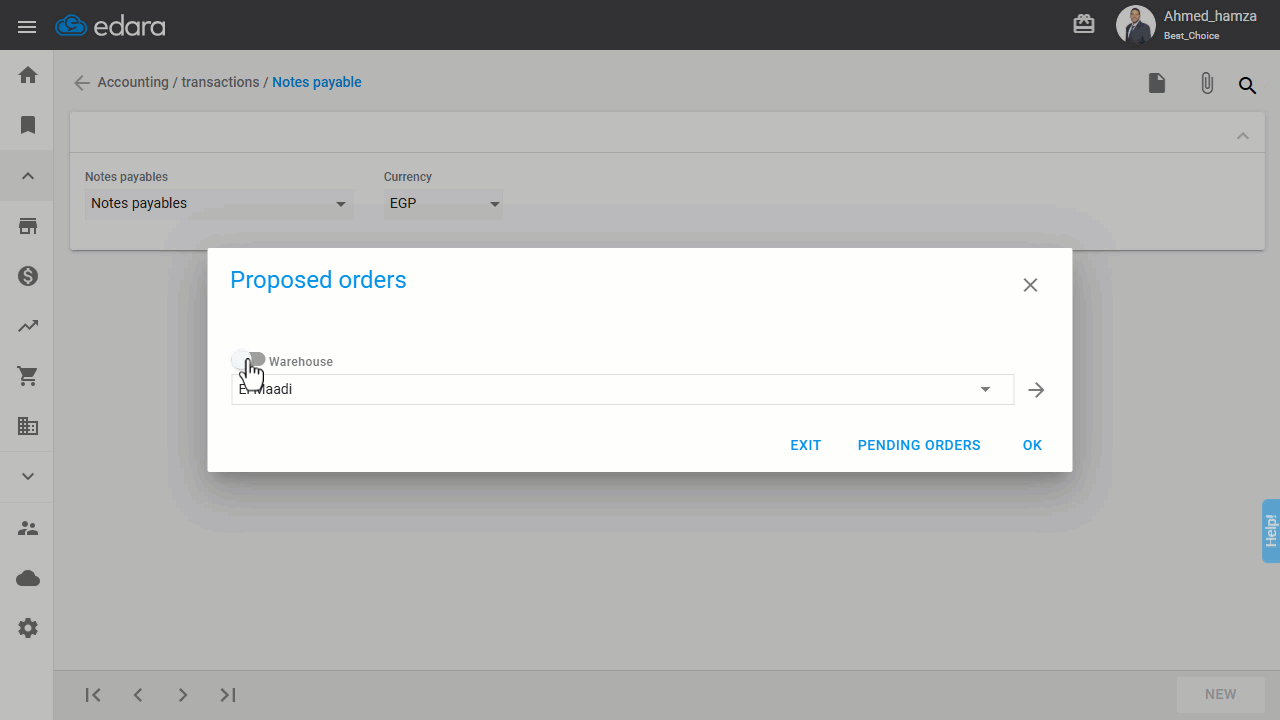Close the Proposed orders dialog
Viewport: 1280px width, 720px height.
click(x=1031, y=285)
